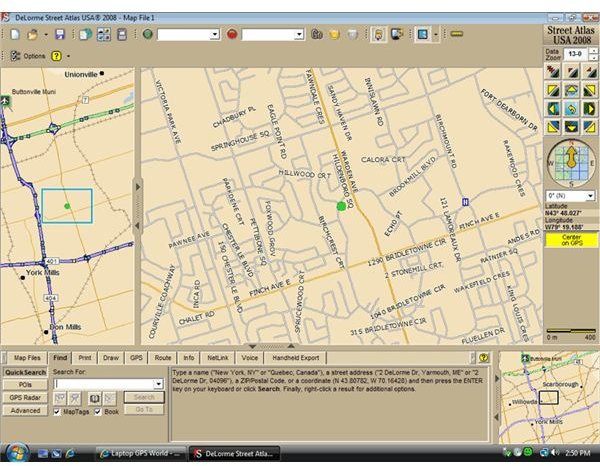
Task: Pan map east with right arrow button
Action: [589, 109]
